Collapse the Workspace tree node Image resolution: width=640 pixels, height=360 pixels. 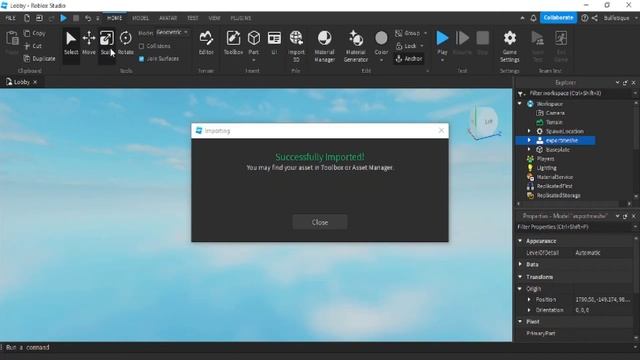pyautogui.click(x=520, y=104)
